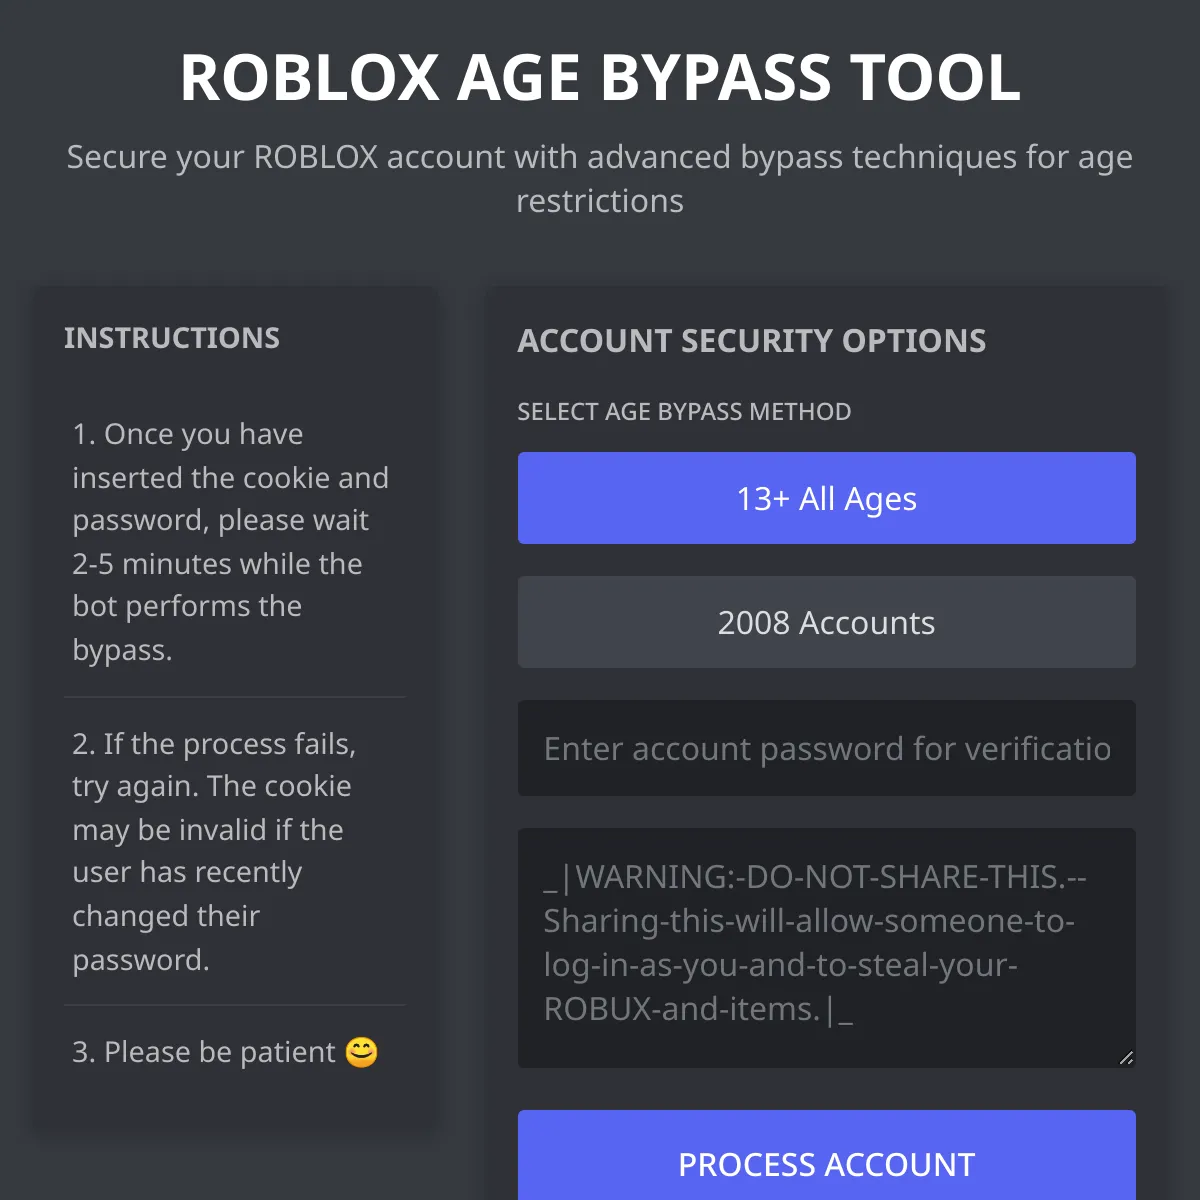The height and width of the screenshot is (1200, 1200).
Task: Focus the account password input field
Action: point(826,748)
